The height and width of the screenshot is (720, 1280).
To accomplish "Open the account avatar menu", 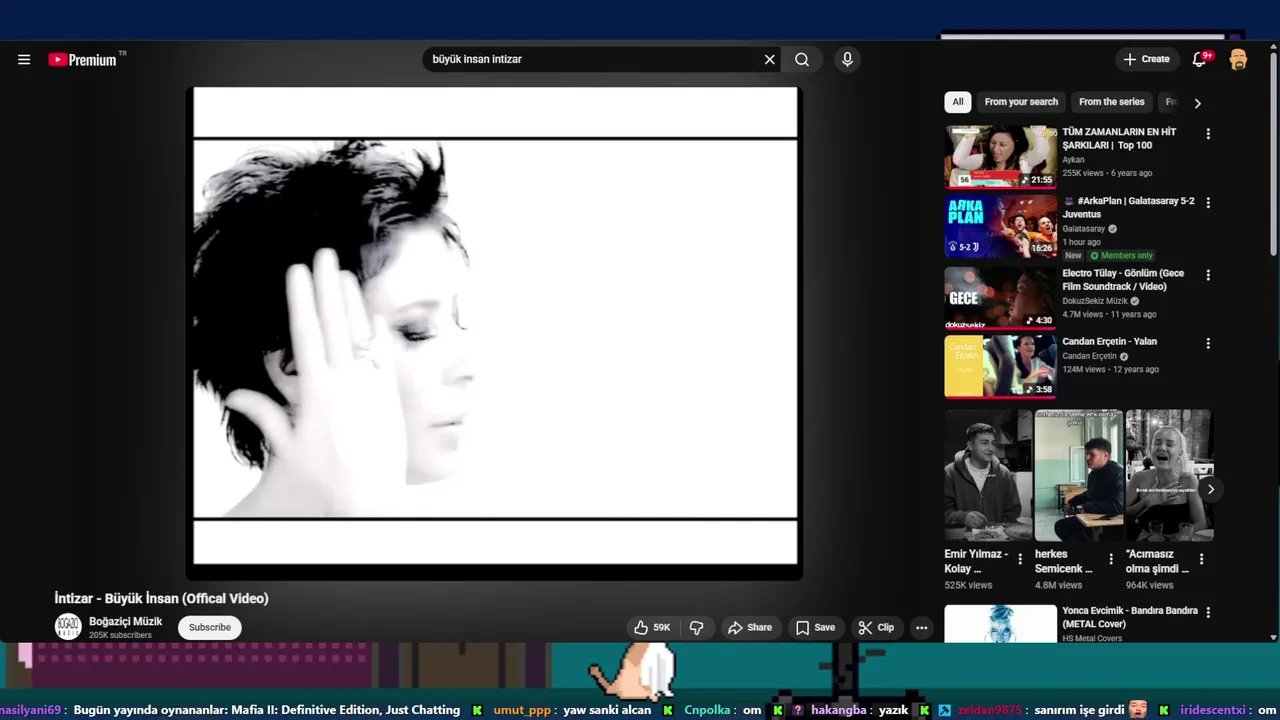I will 1238,60.
